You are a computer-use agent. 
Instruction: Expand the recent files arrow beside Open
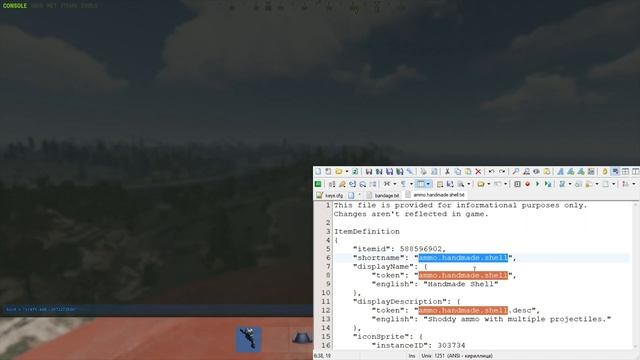[347, 171]
